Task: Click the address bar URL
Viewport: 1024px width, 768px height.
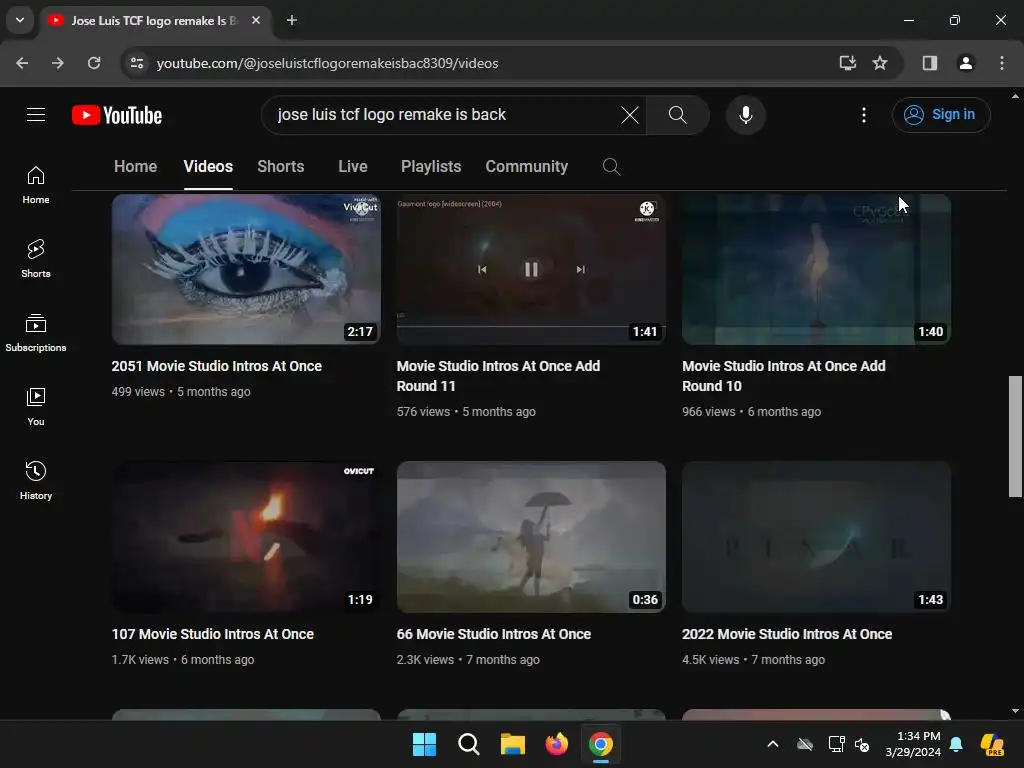Action: (x=327, y=63)
